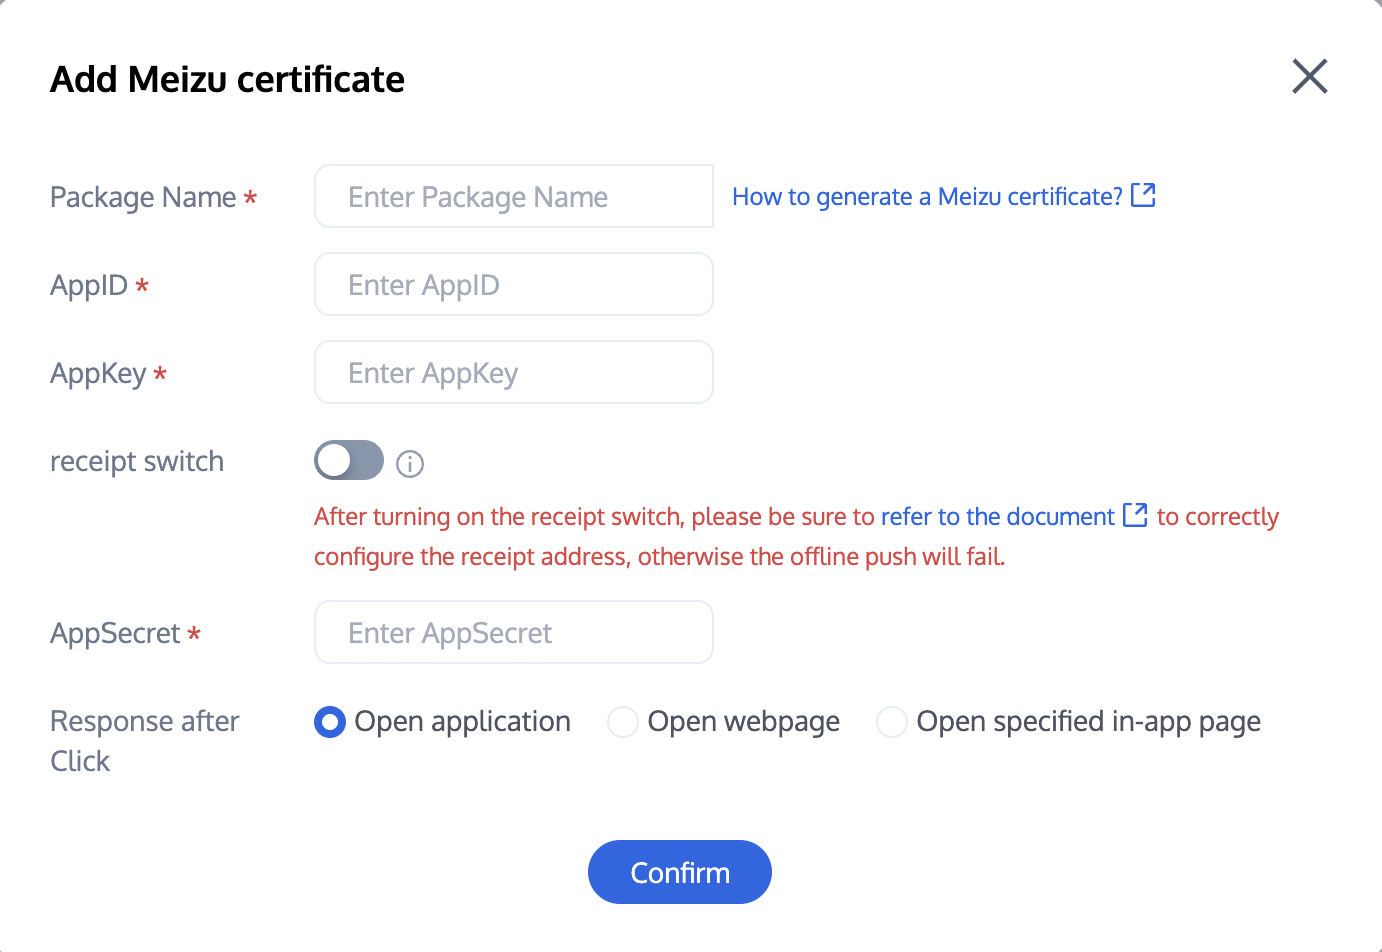Toggle the receipt switch on
1382x952 pixels.
349,461
